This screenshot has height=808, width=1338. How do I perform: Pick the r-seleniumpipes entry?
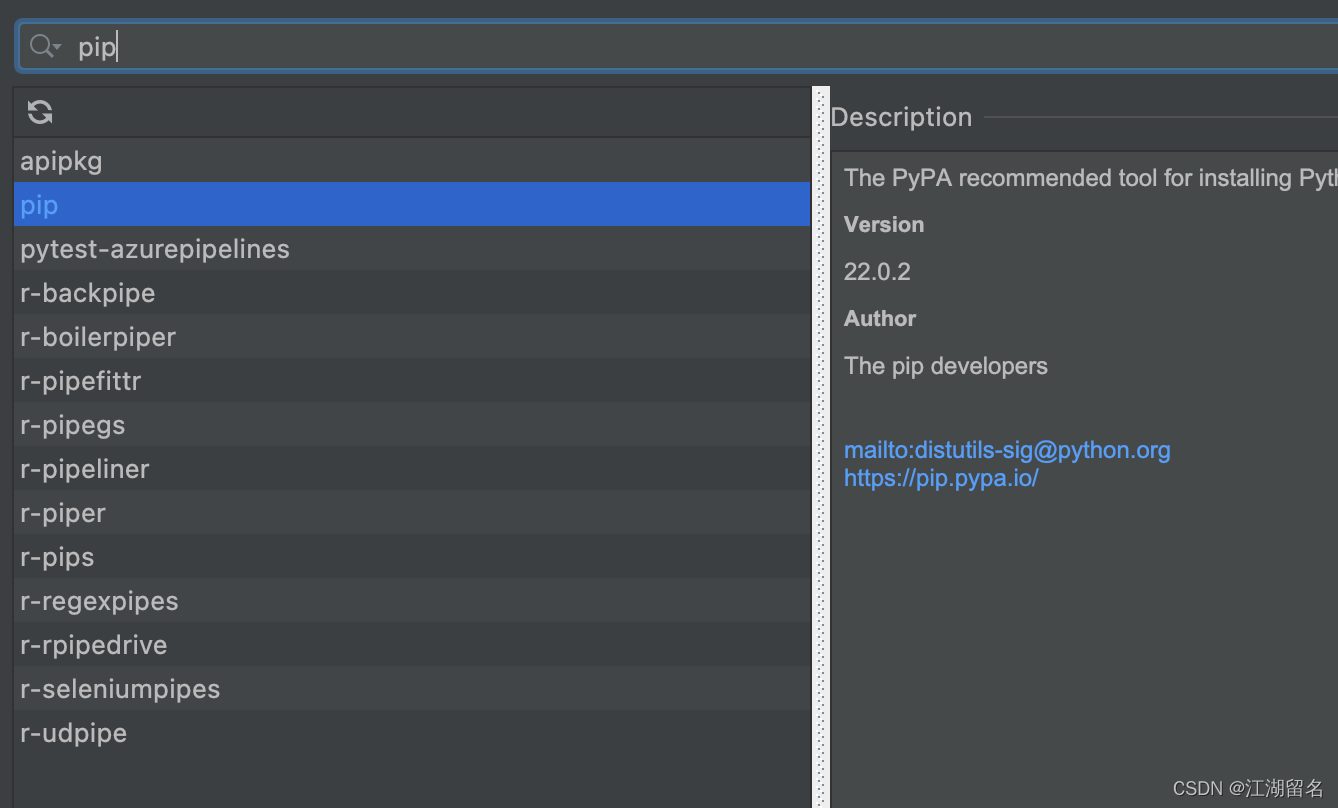coord(120,689)
